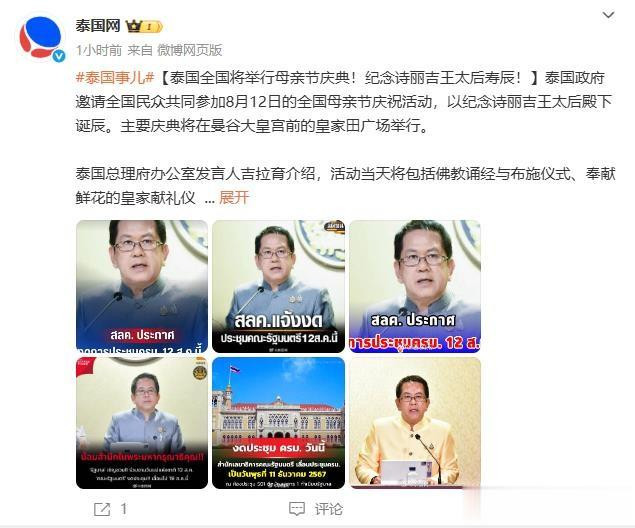
Task: Open the 评论 comments label
Action: [x=329, y=509]
